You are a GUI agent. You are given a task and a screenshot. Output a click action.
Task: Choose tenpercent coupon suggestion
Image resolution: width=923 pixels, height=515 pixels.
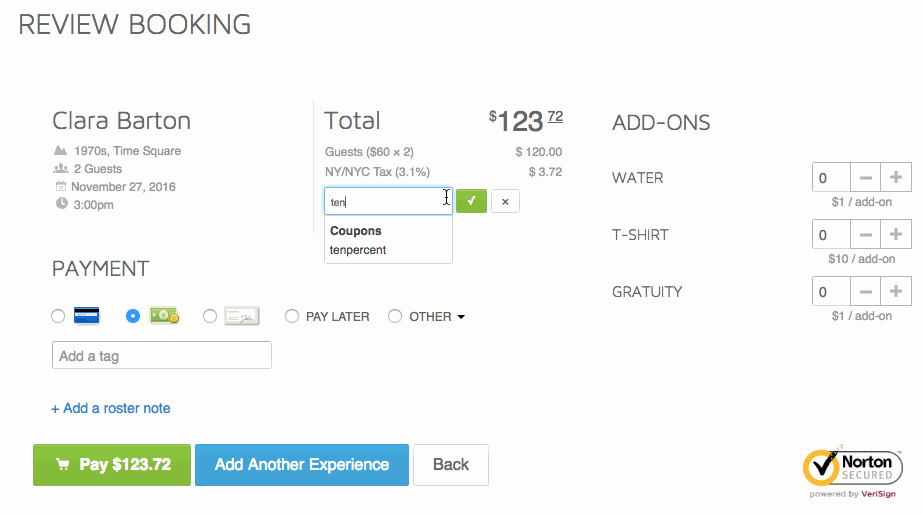pos(358,250)
